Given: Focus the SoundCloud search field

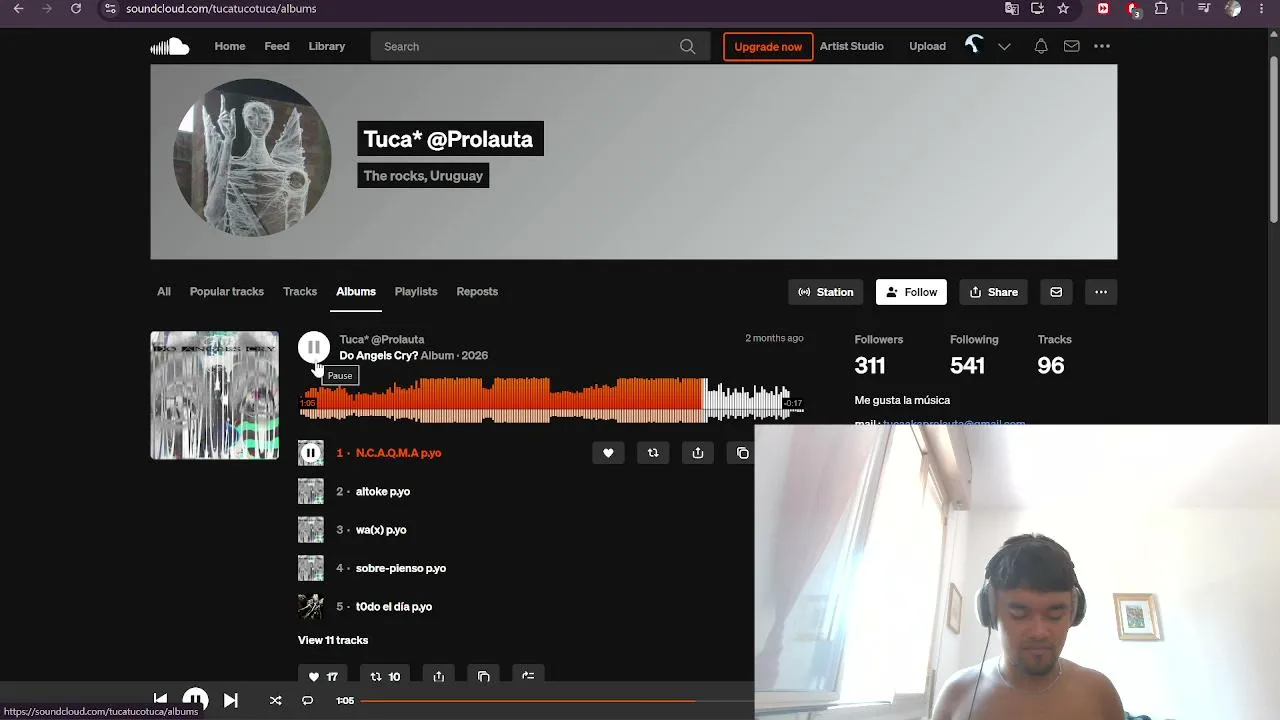Looking at the screenshot, I should pyautogui.click(x=540, y=46).
